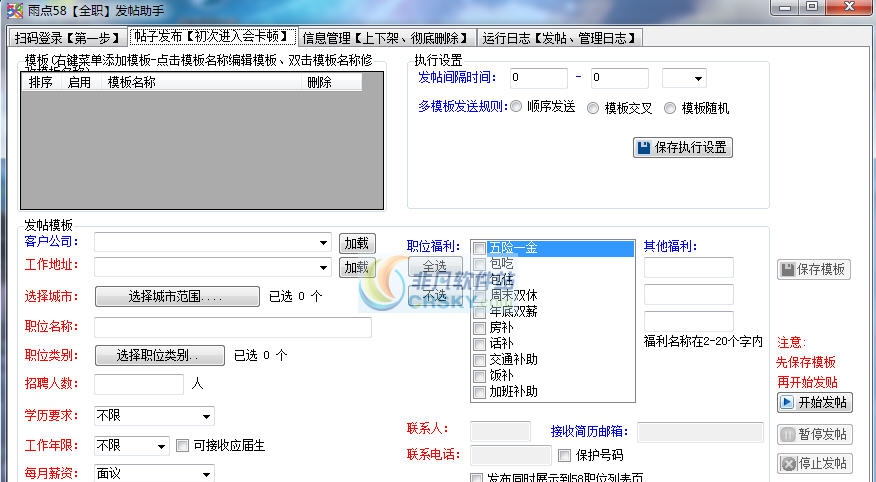Click the 招聘人数 input field

pos(139,384)
